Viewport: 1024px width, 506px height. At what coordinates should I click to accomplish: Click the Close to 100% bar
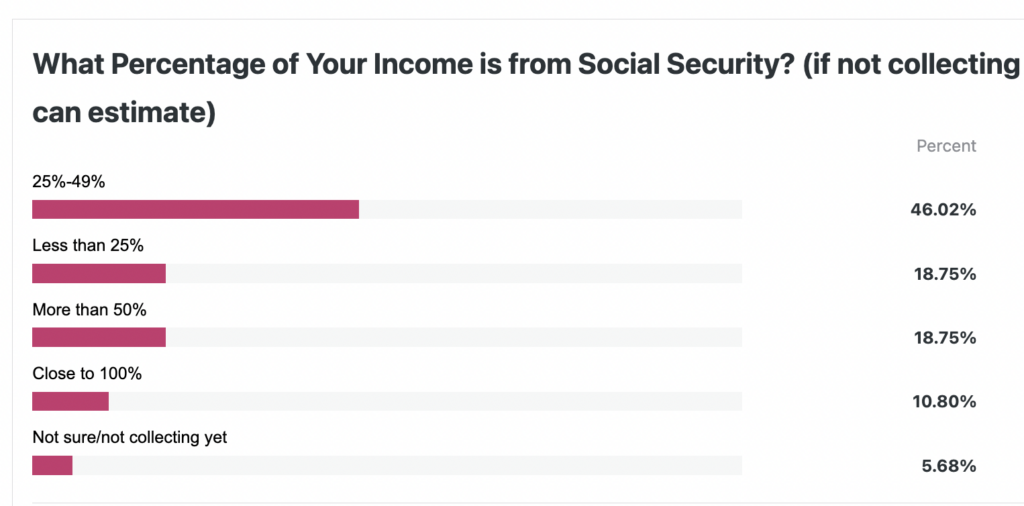pos(70,402)
